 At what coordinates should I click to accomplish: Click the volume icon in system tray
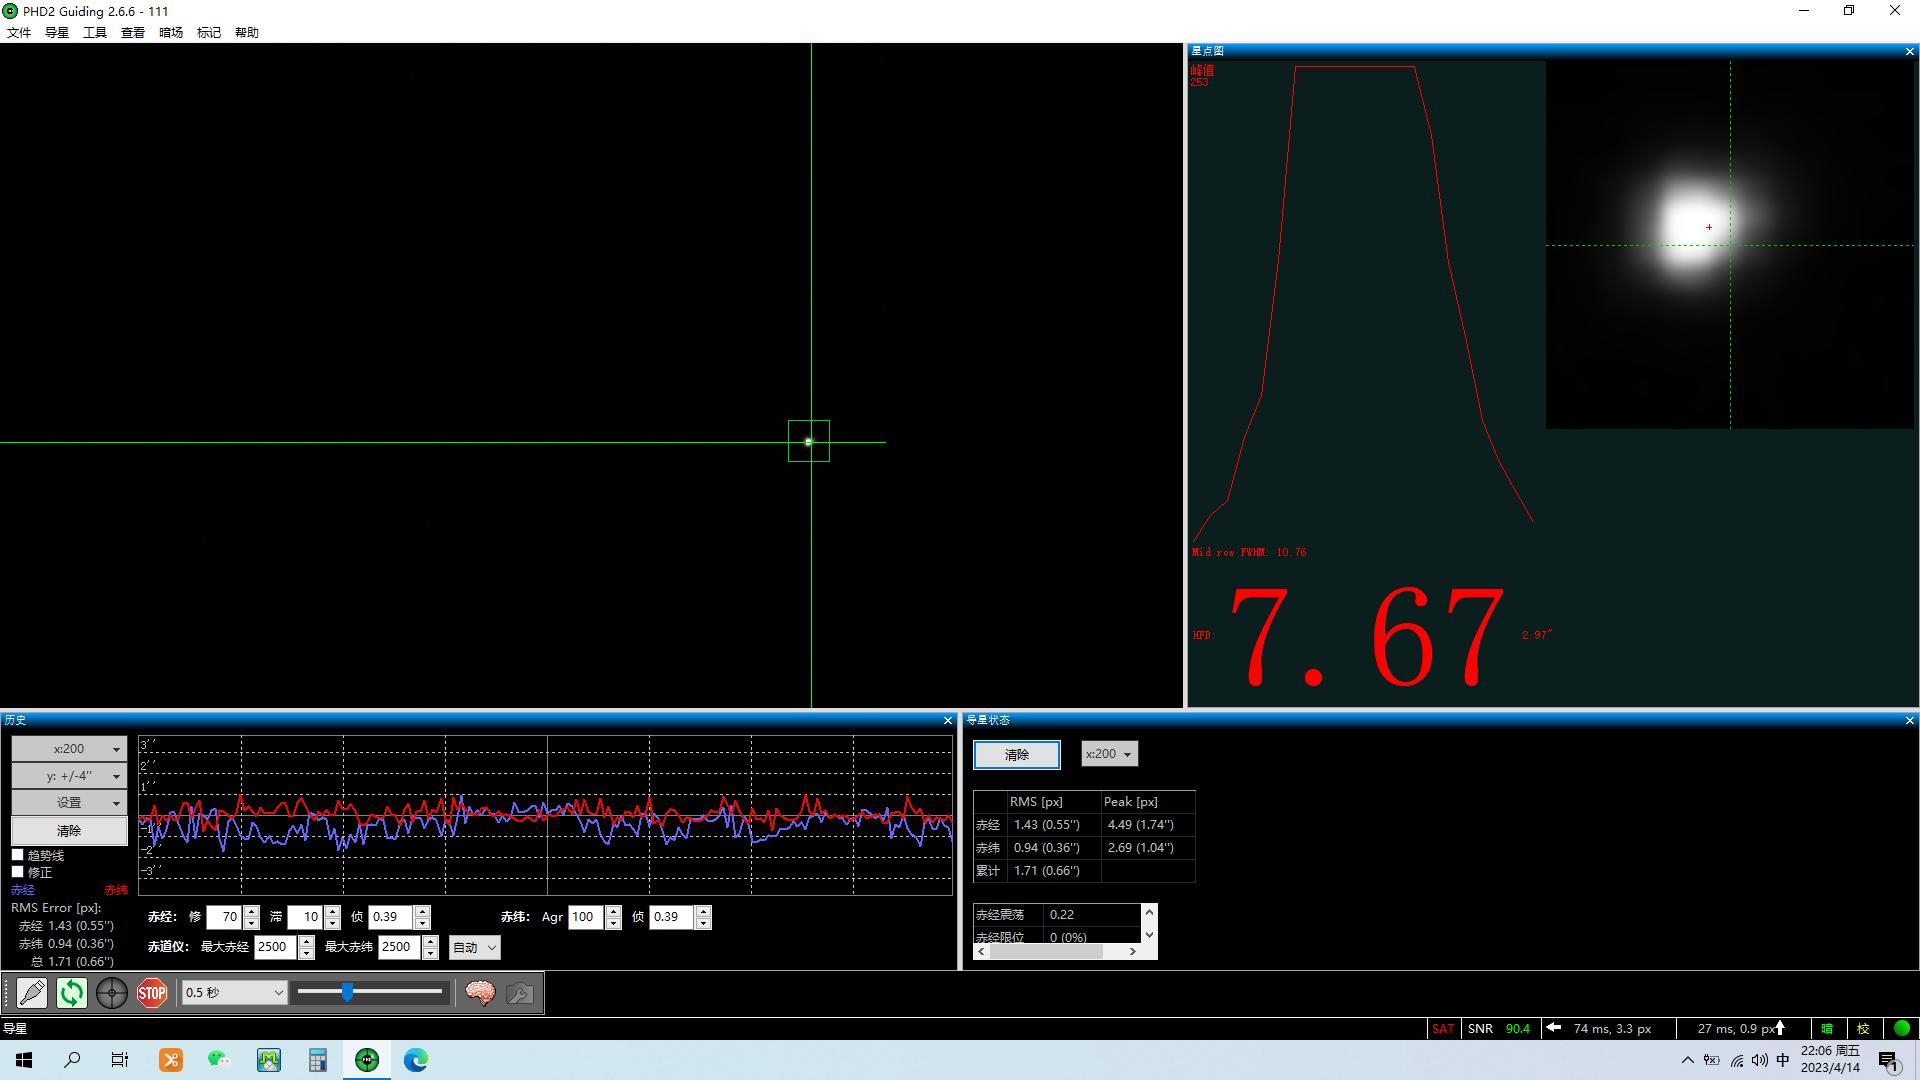[1759, 1060]
